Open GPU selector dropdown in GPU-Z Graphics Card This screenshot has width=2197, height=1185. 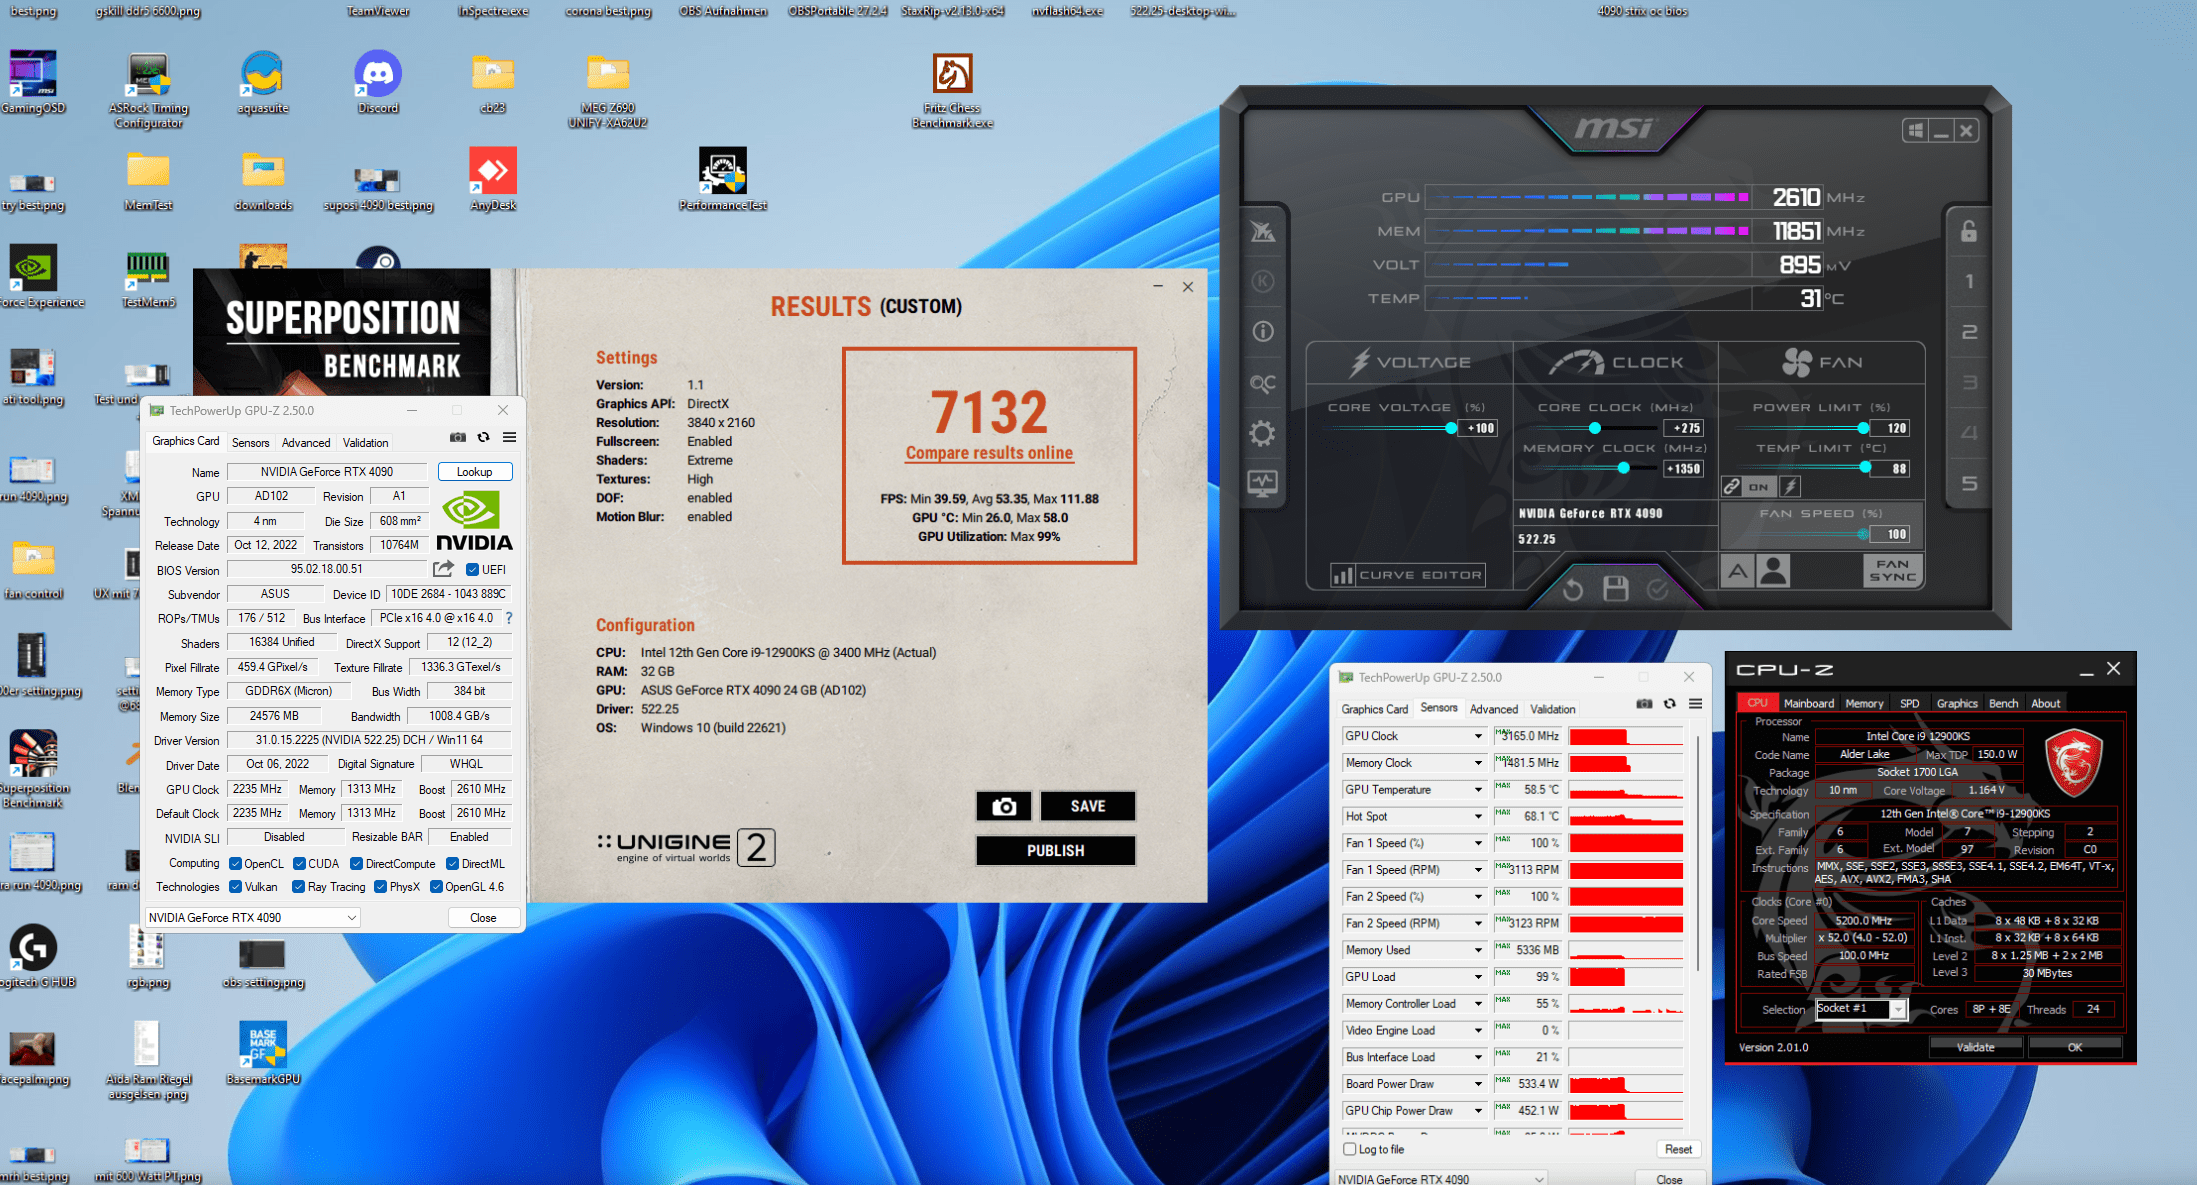[x=252, y=918]
